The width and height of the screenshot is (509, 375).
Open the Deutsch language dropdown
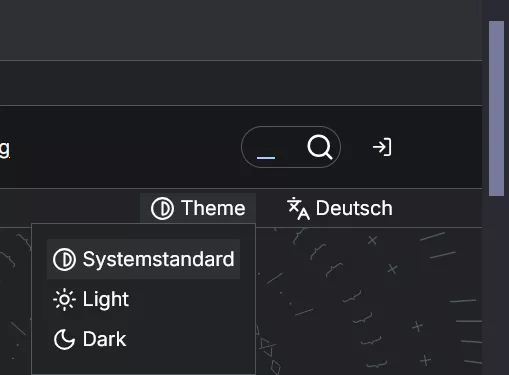coord(340,209)
